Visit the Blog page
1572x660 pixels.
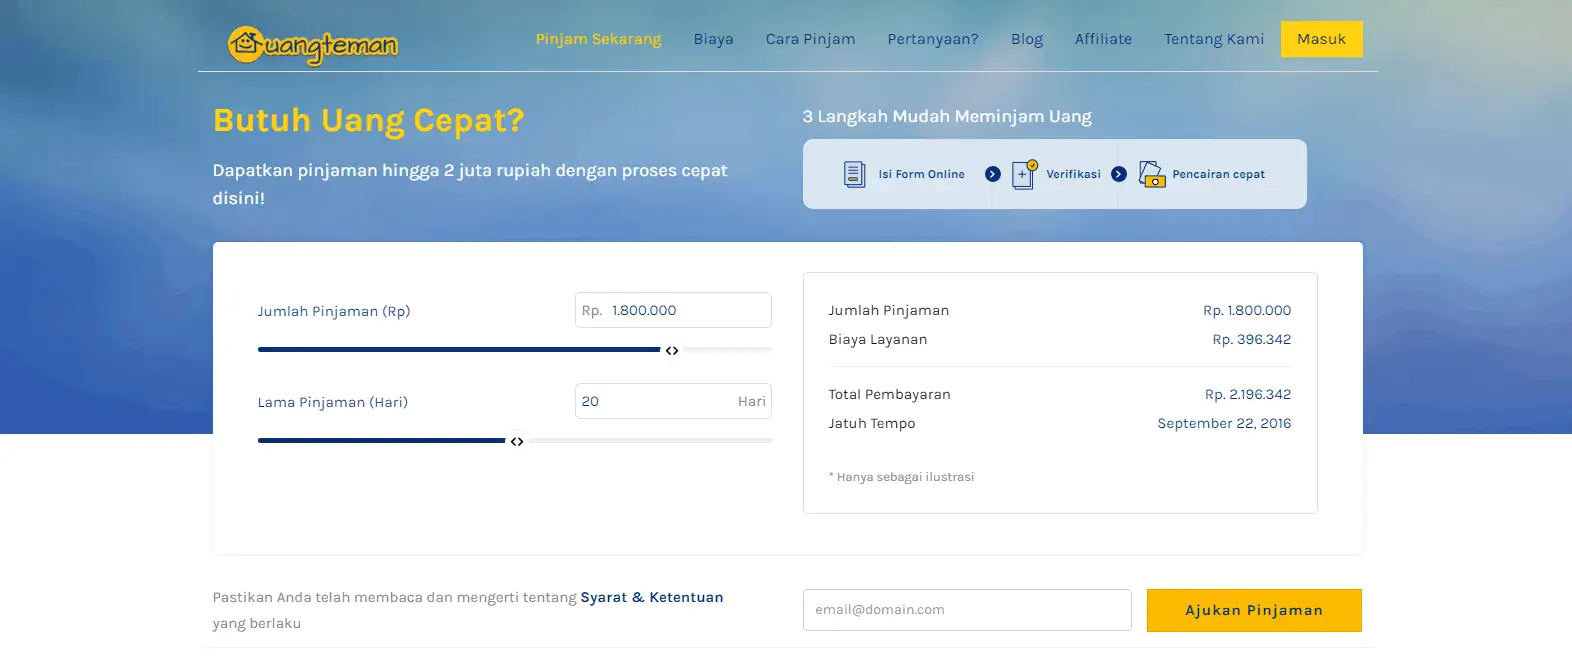[x=1026, y=39]
